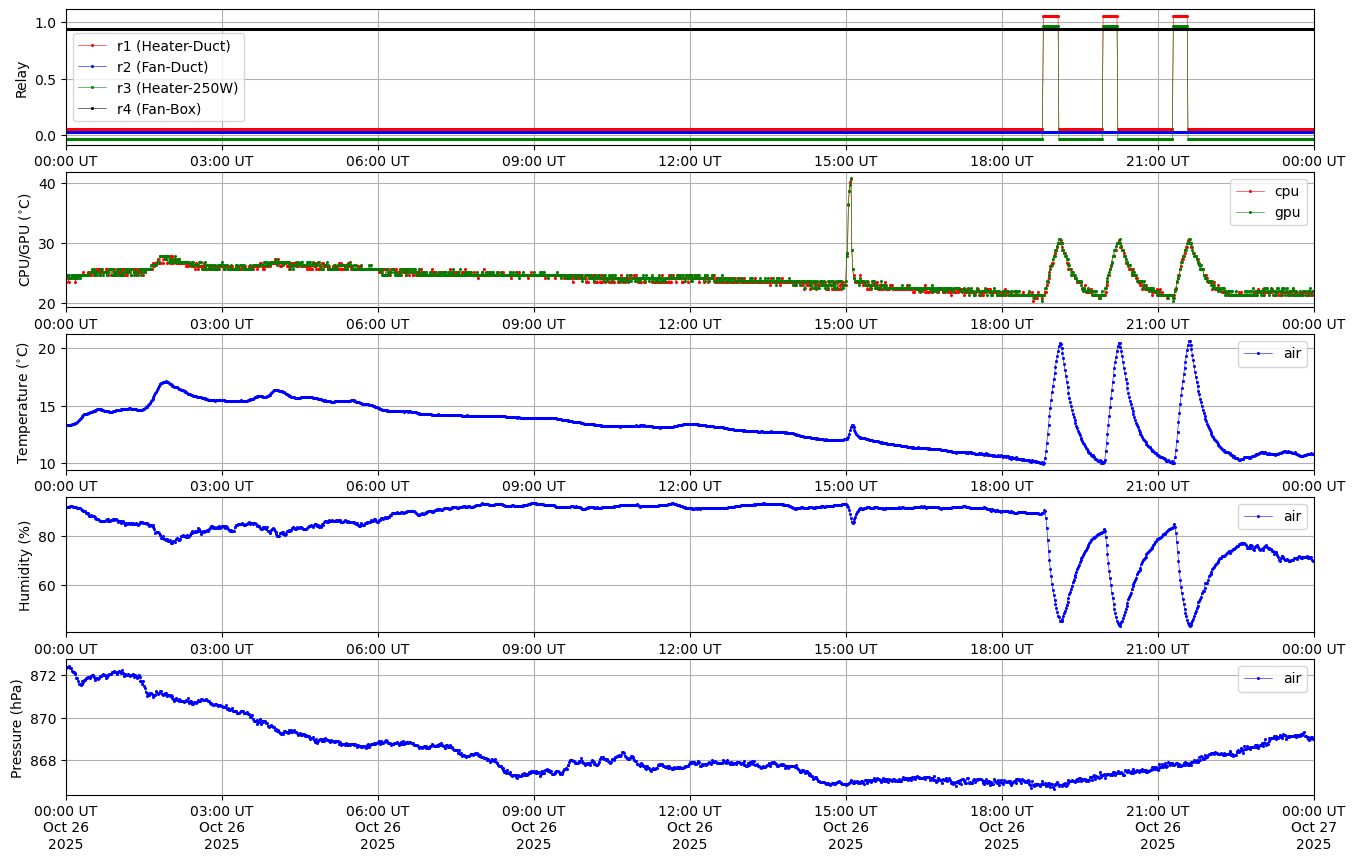This screenshot has width=1355, height=861.
Task: Click the red marker beside the cpu legend label
Action: [x=1251, y=191]
